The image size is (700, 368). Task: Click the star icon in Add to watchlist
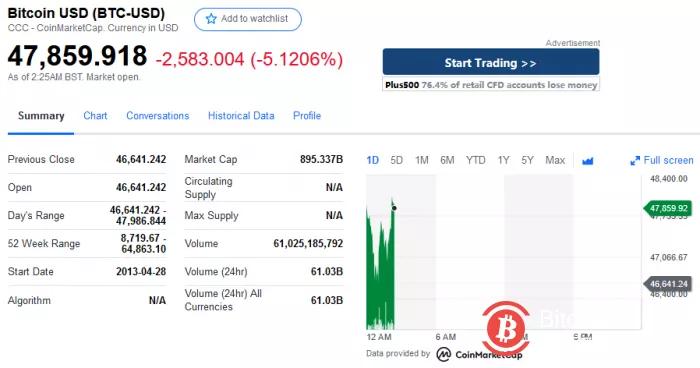(211, 19)
